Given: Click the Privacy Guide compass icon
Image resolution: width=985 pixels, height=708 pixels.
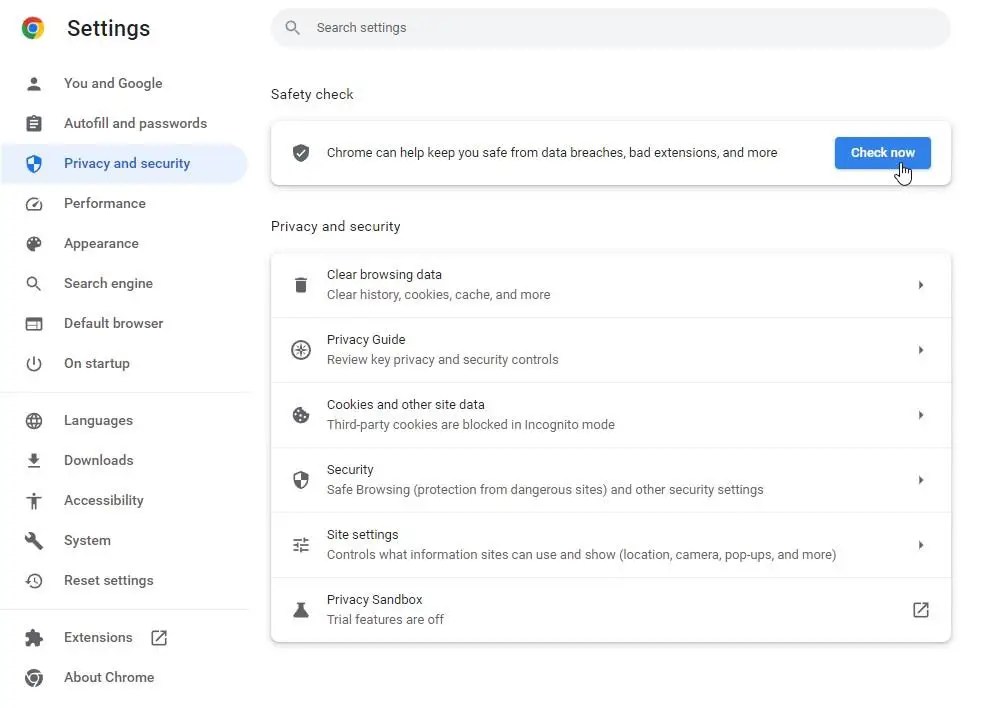Looking at the screenshot, I should pos(300,350).
